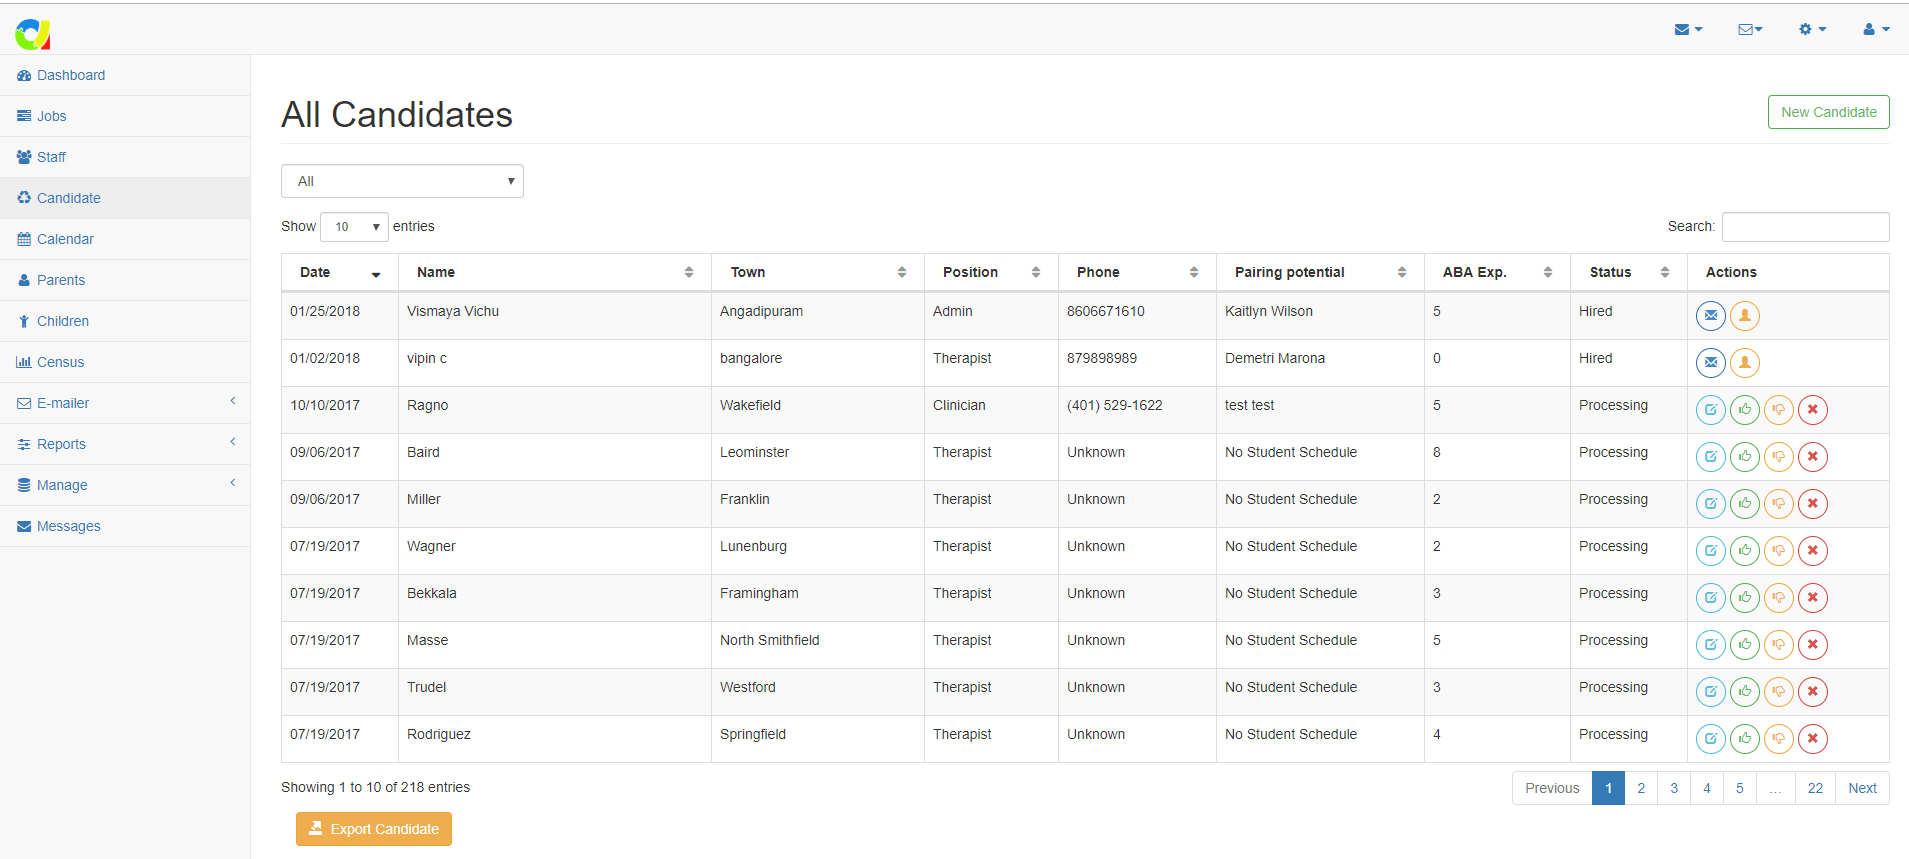Click the orange user icon for vipin c
Screen dimensions: 1909x859
[x=1744, y=363]
